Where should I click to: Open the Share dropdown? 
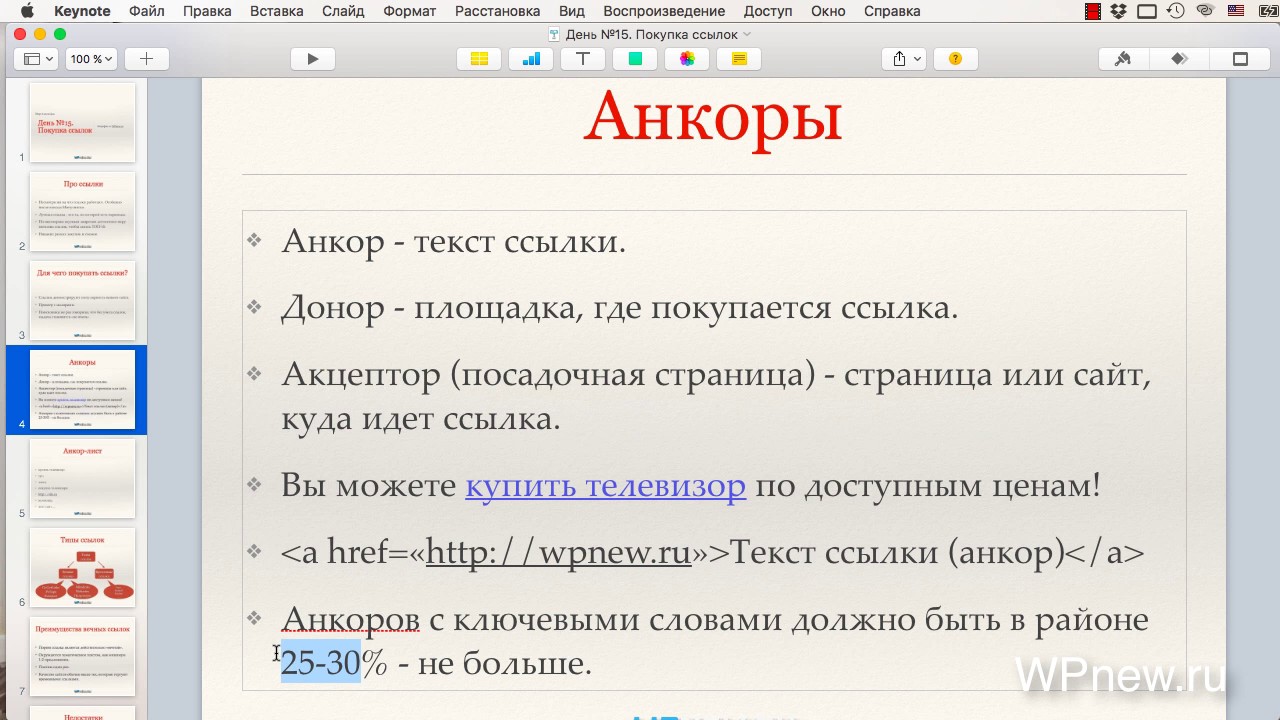pyautogui.click(x=904, y=59)
